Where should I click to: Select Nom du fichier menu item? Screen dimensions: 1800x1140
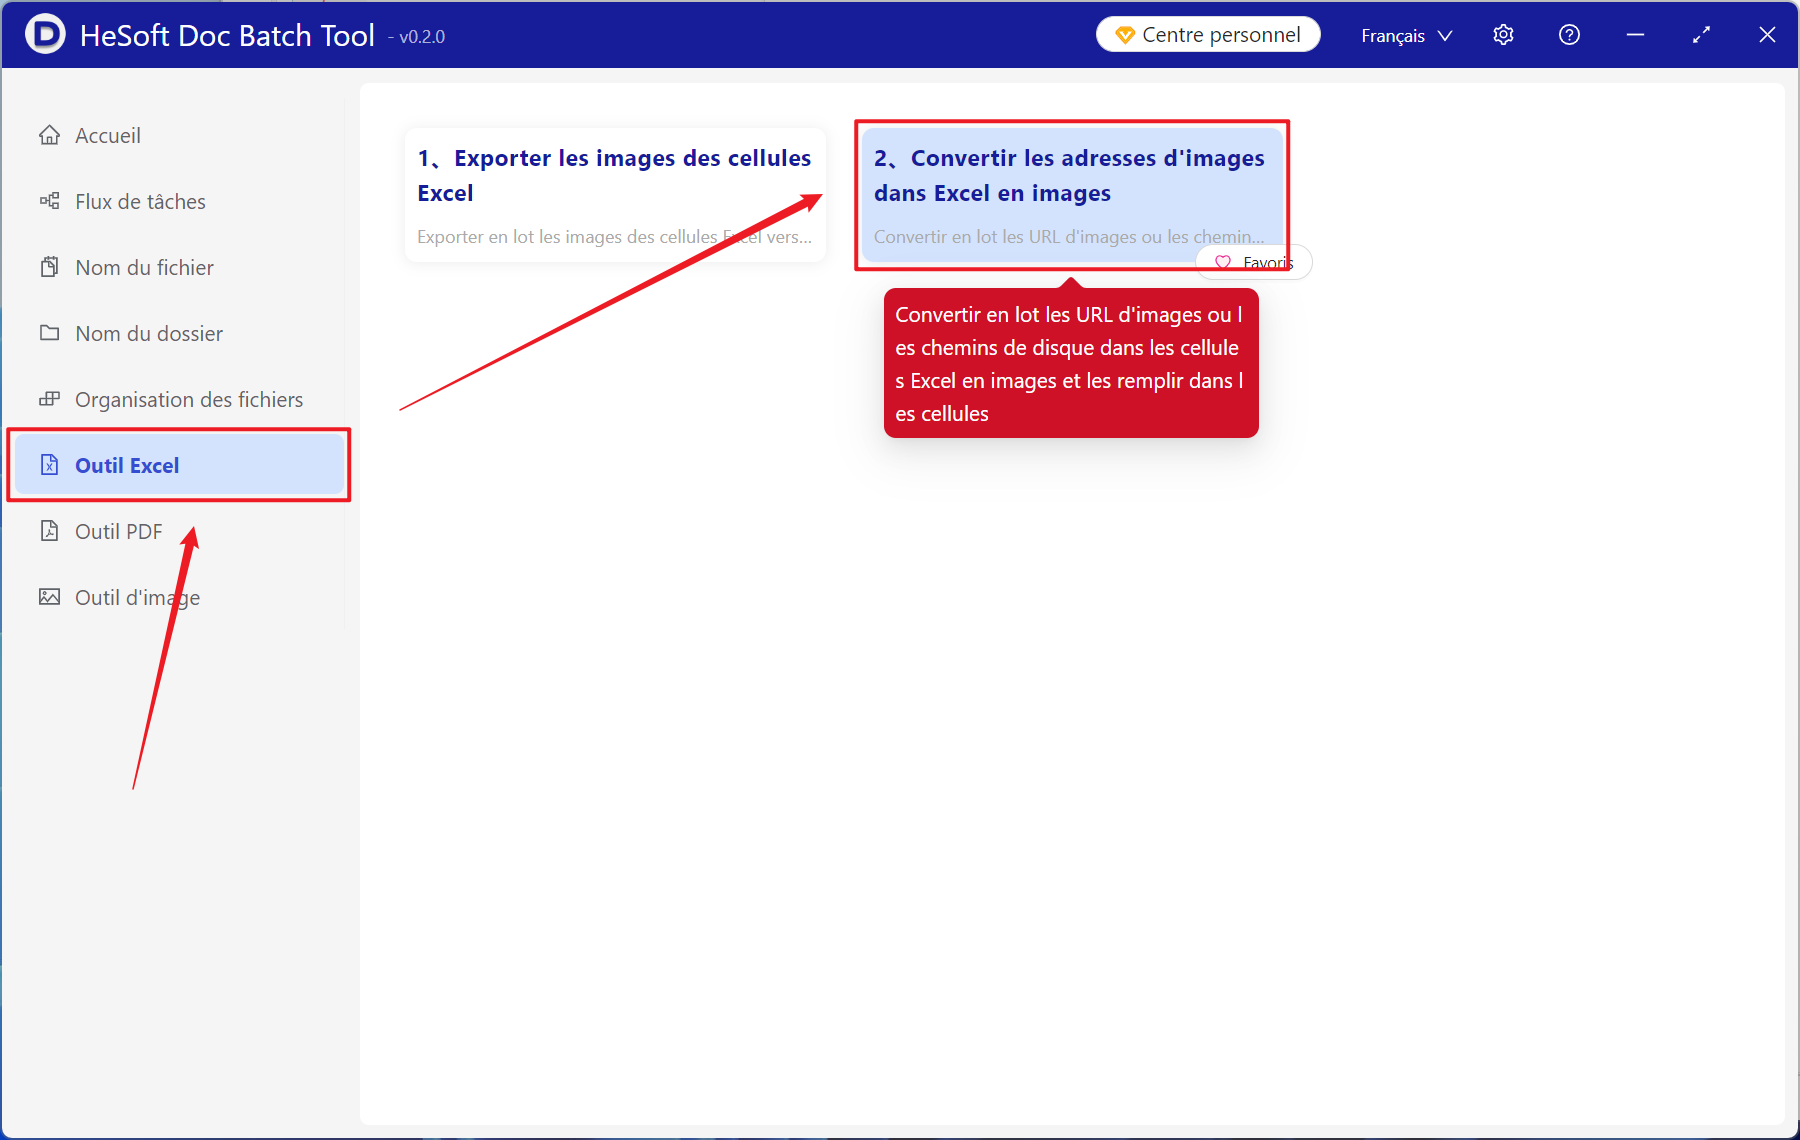pyautogui.click(x=178, y=267)
